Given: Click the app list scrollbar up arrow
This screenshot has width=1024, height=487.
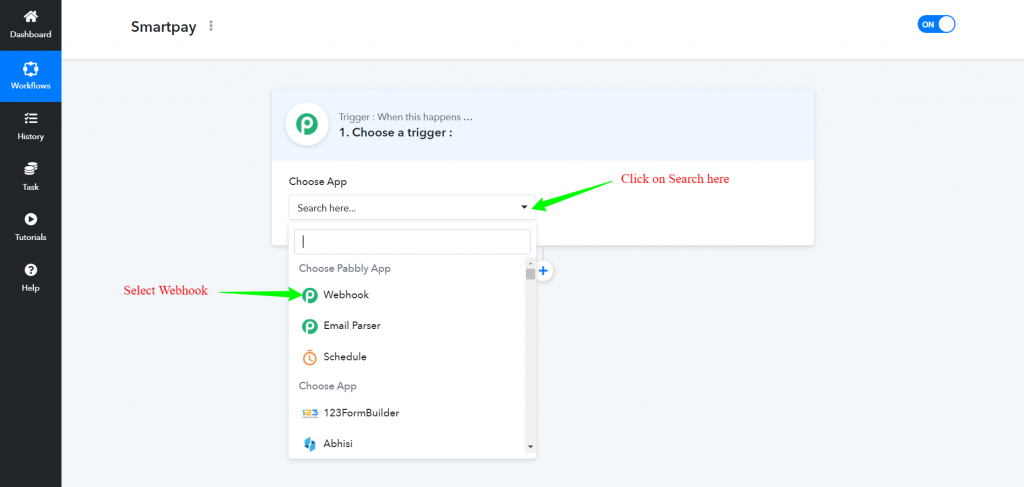Looking at the screenshot, I should coord(530,263).
